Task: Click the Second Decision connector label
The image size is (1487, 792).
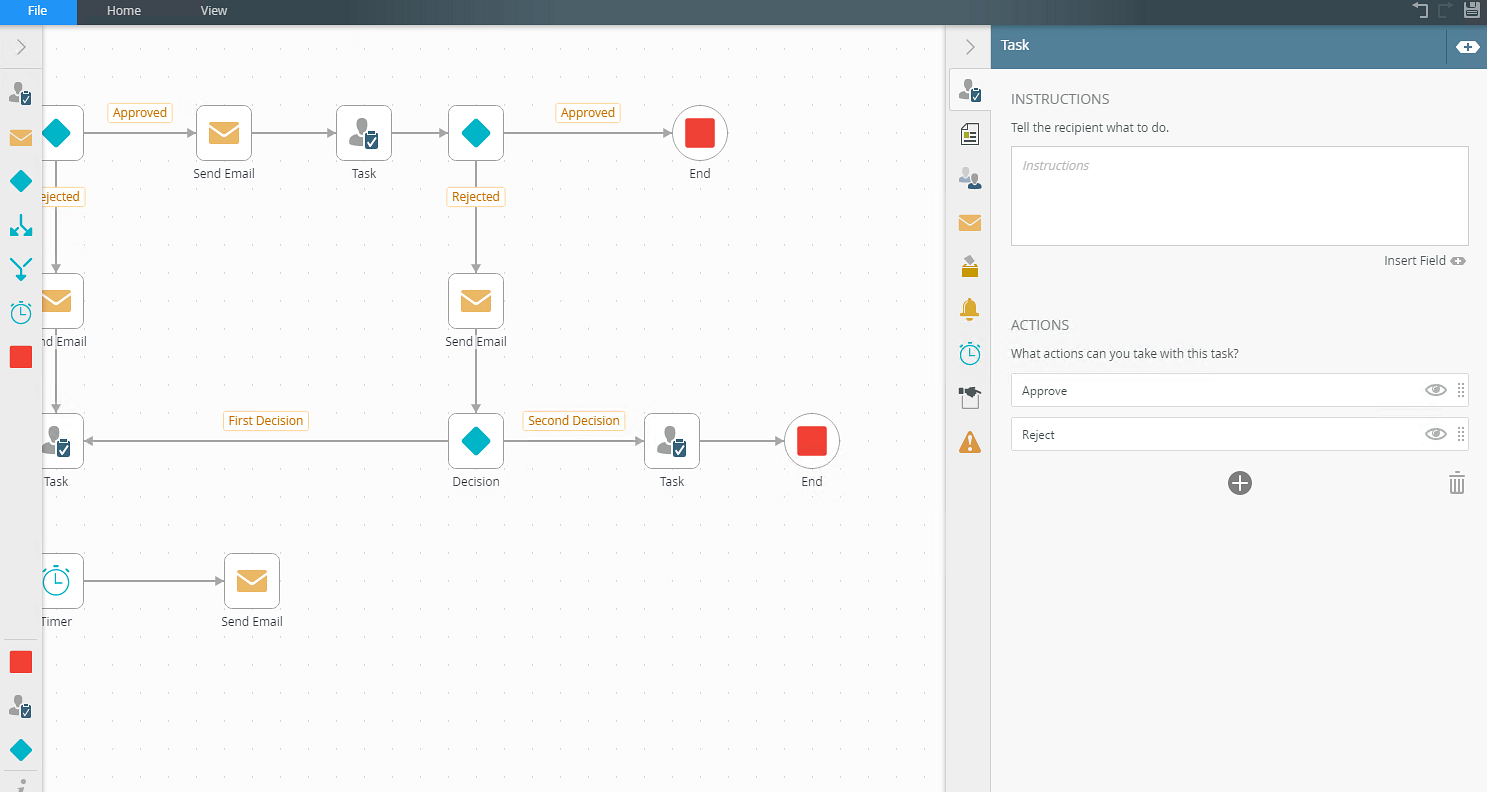Action: tap(574, 421)
